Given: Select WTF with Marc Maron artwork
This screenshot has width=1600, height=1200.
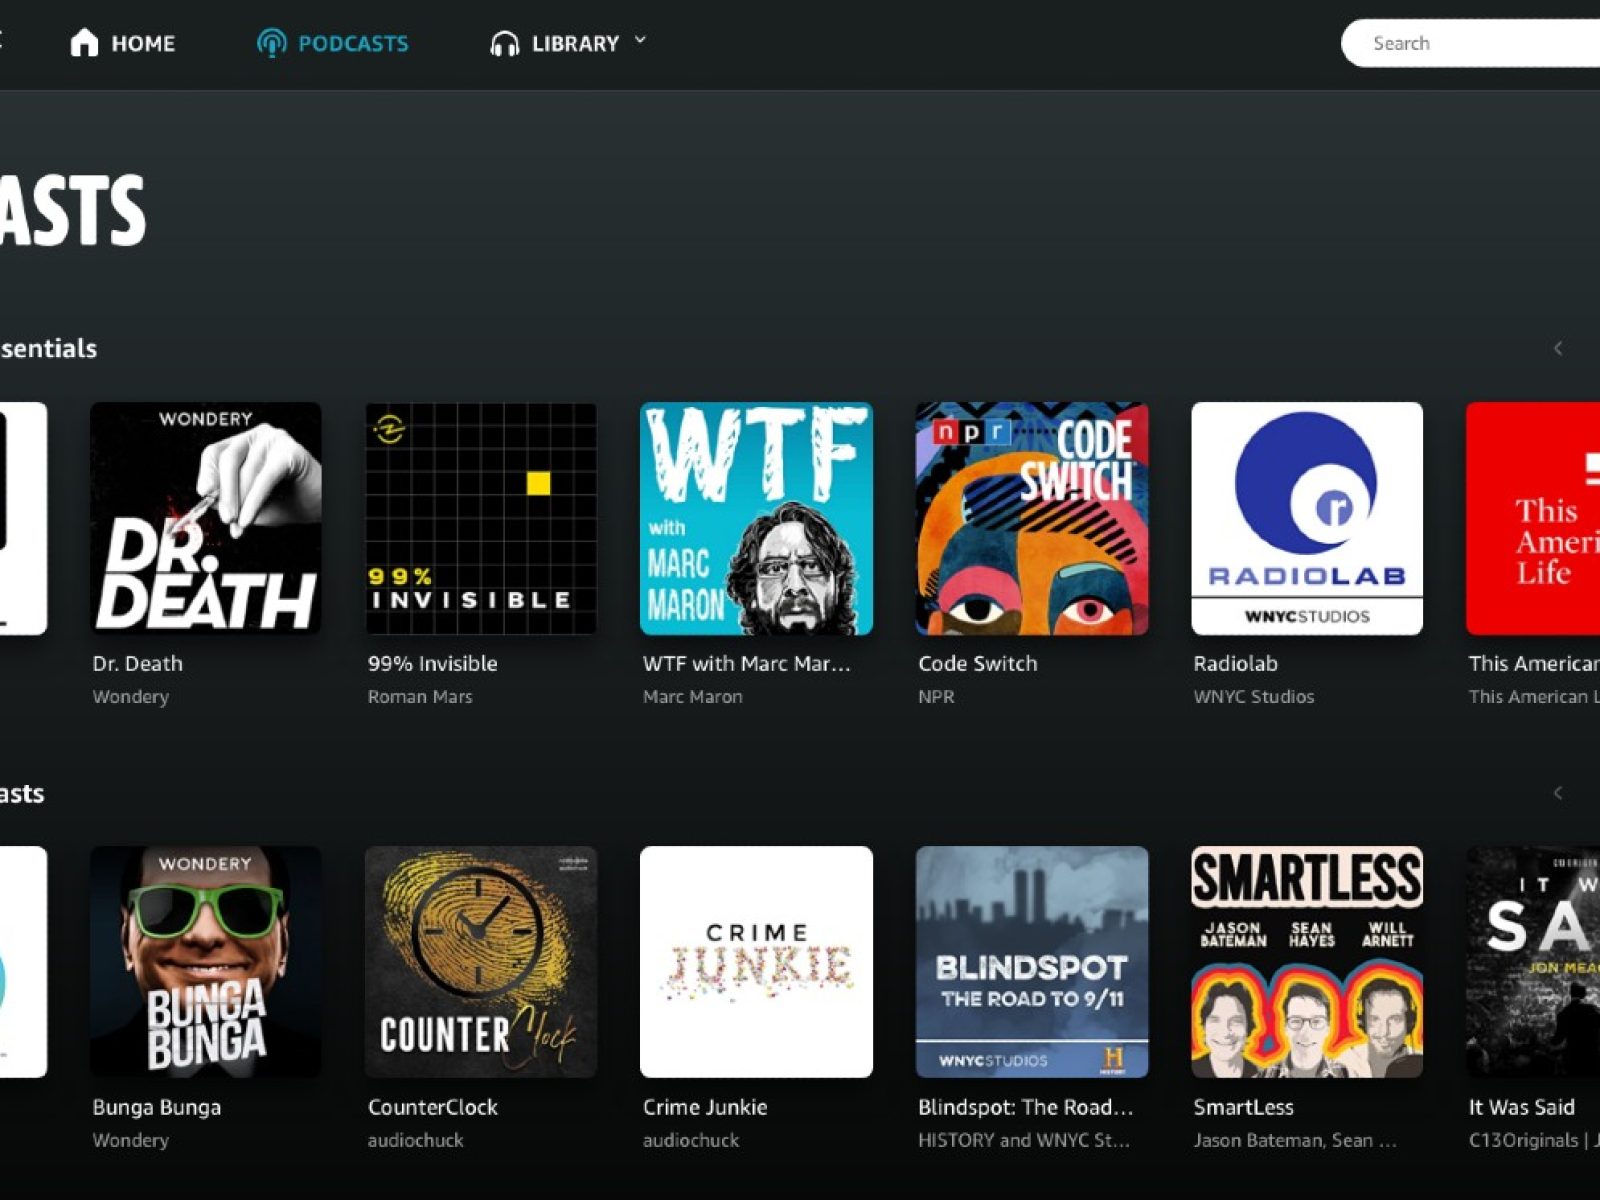Looking at the screenshot, I should pyautogui.click(x=756, y=518).
